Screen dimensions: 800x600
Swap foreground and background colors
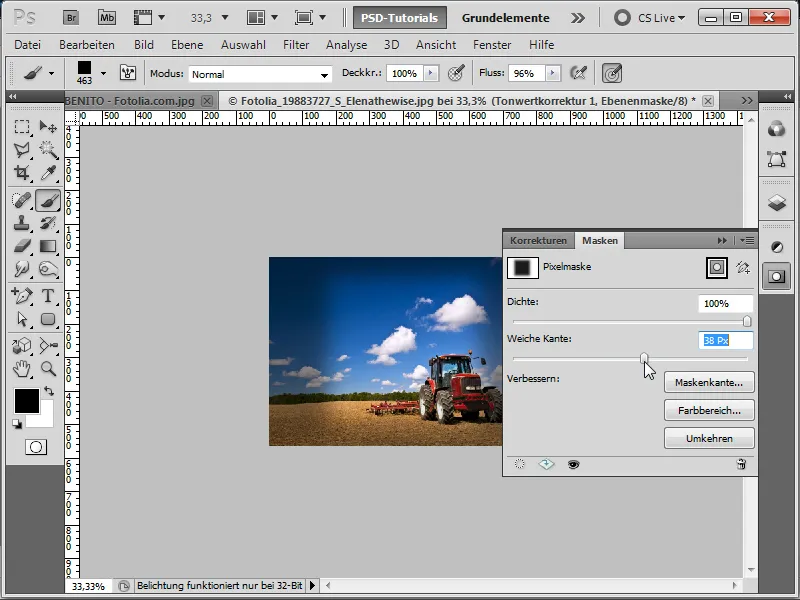49,391
